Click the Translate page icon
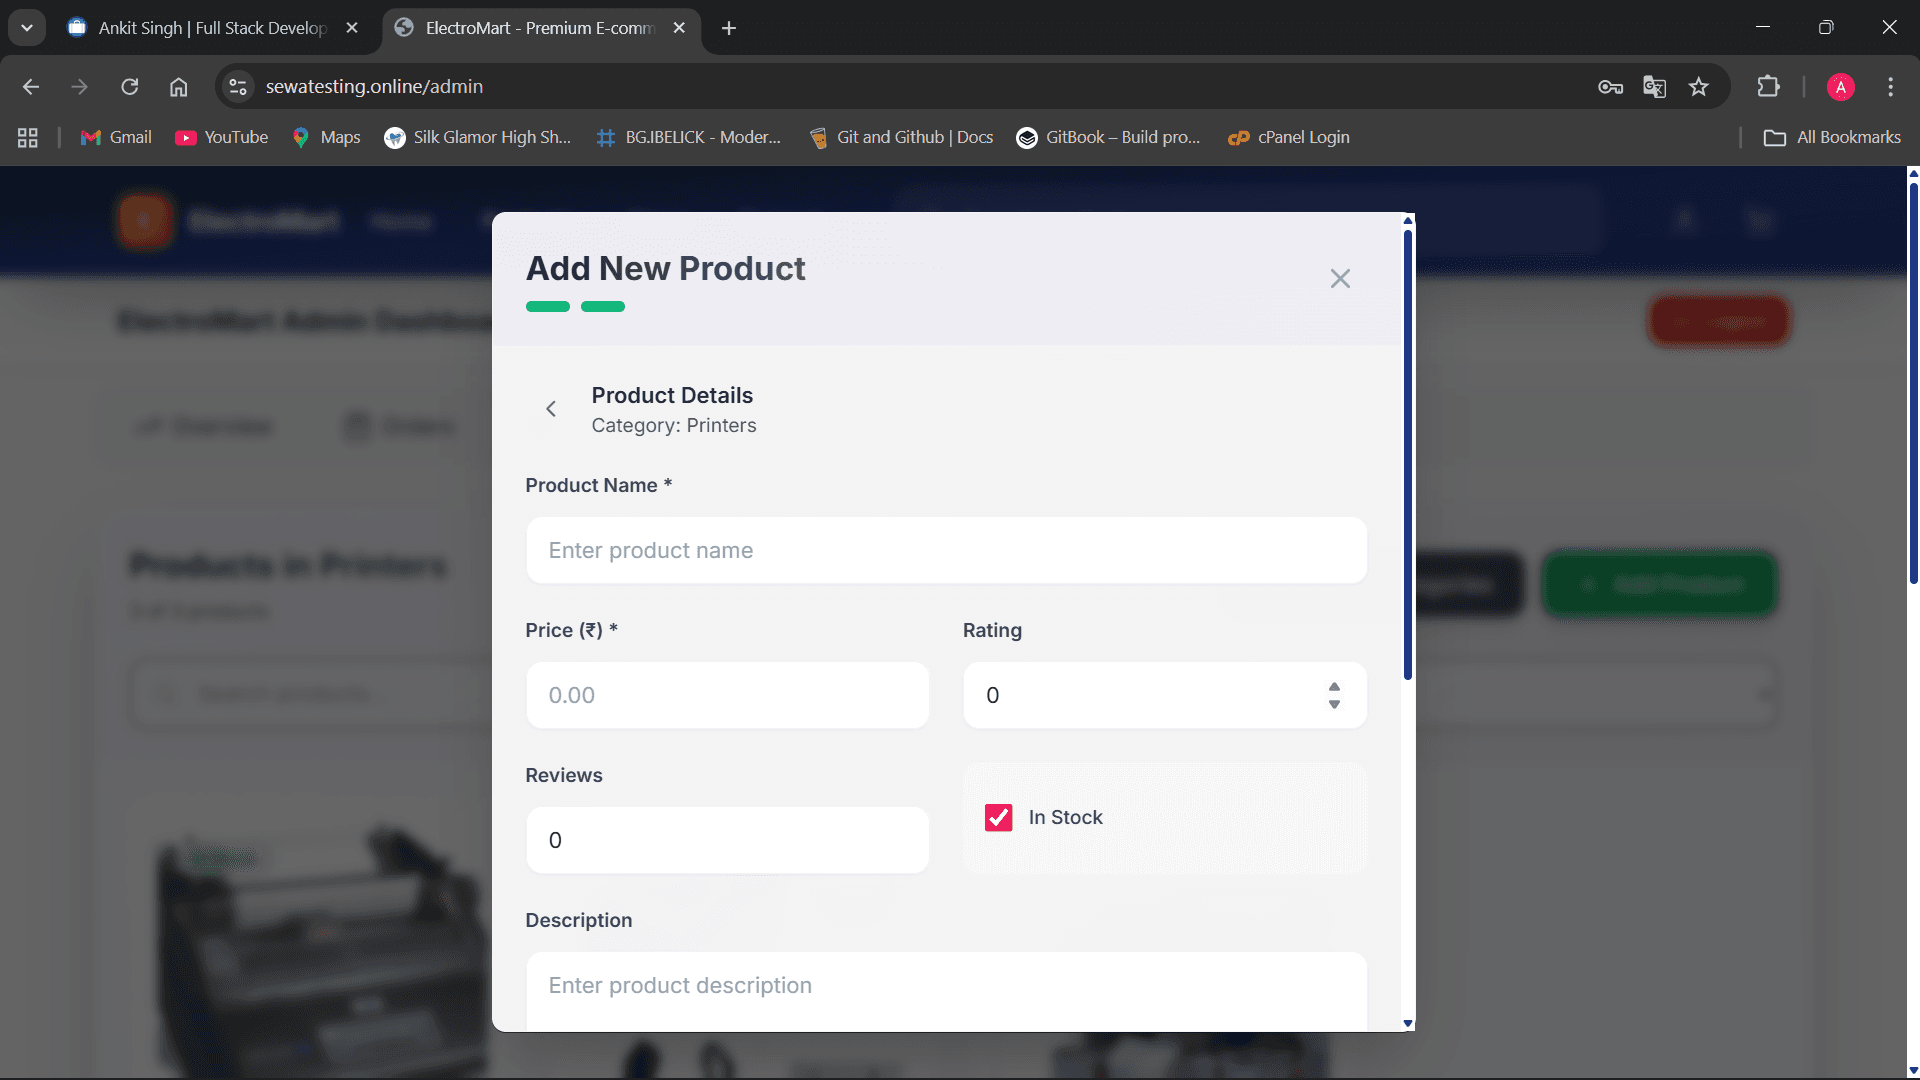Viewport: 1920px width, 1080px height. coord(1654,87)
